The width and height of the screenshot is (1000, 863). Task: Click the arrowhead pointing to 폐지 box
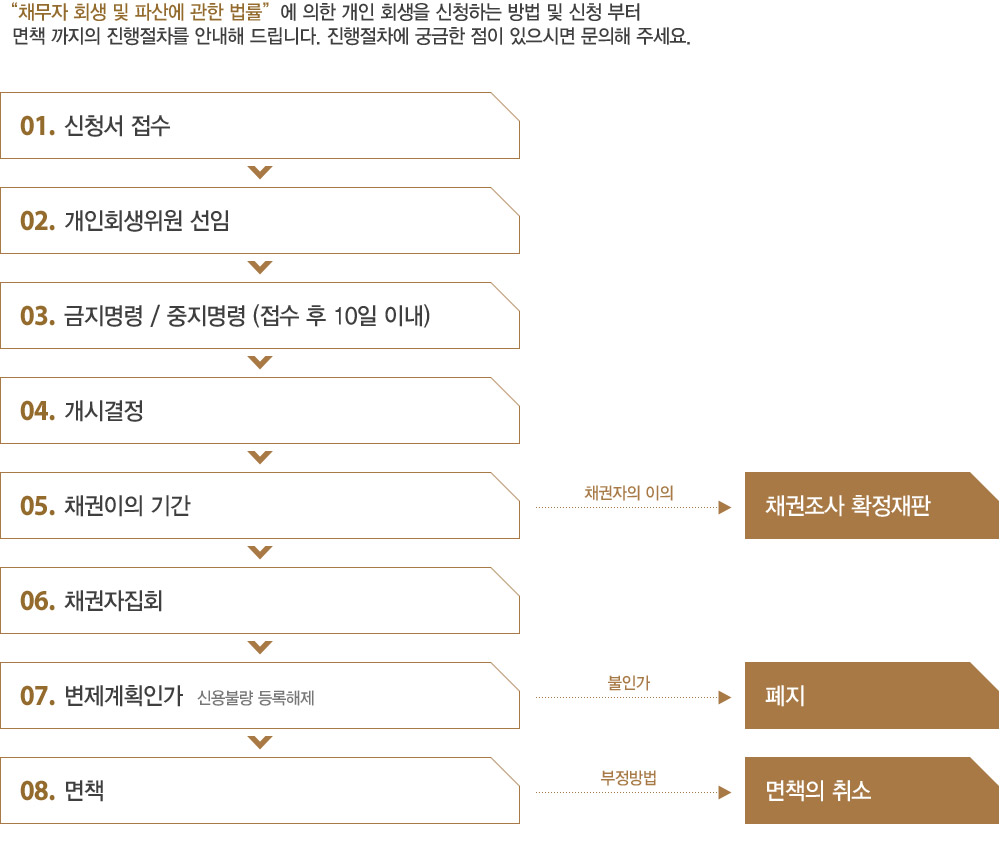click(724, 697)
